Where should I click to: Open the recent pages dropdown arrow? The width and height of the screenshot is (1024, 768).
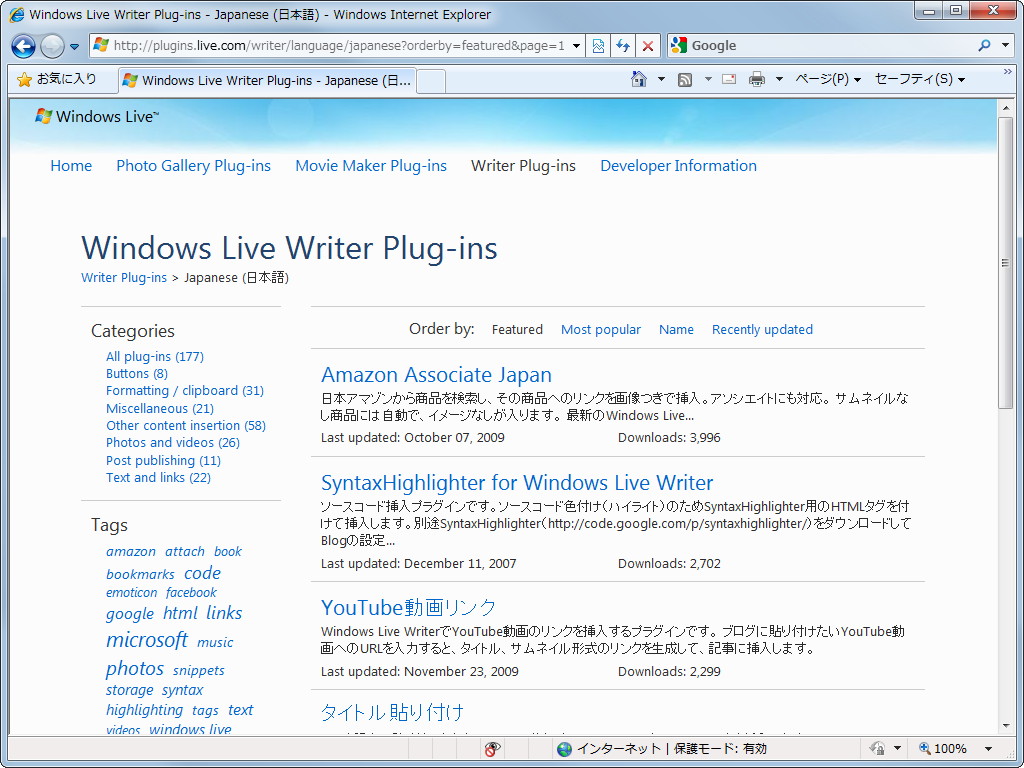tap(74, 46)
